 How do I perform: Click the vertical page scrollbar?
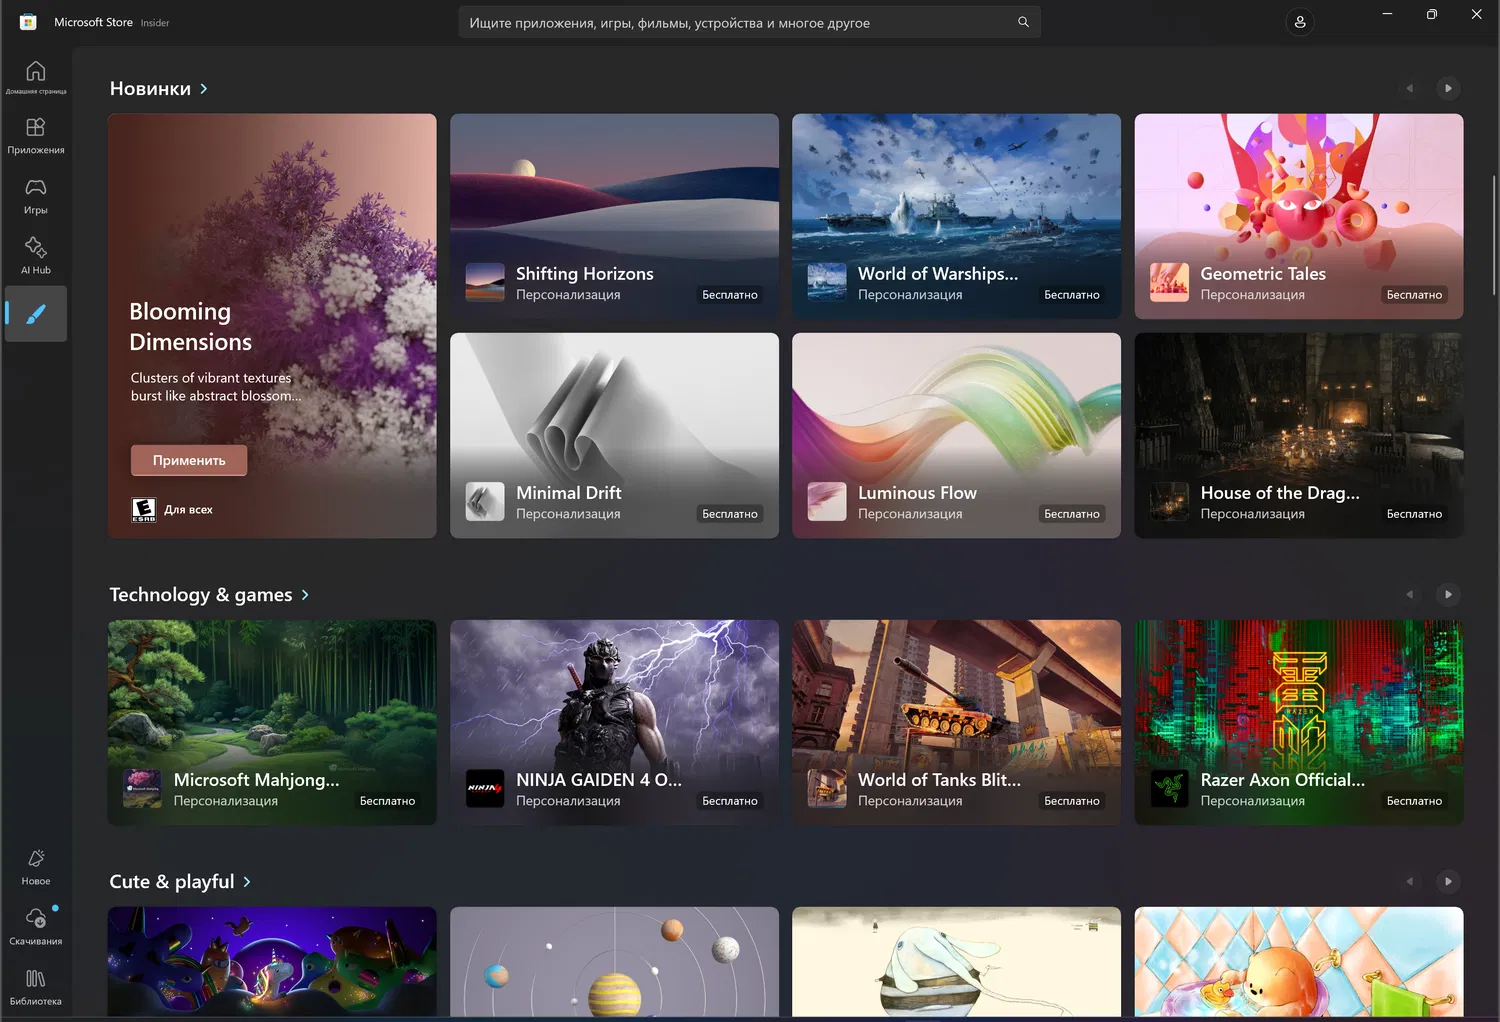tap(1494, 235)
